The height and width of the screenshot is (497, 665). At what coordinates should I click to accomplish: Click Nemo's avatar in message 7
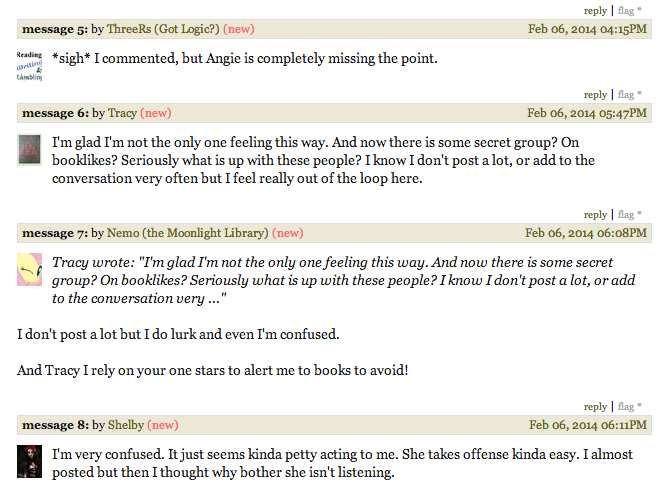[x=30, y=270]
